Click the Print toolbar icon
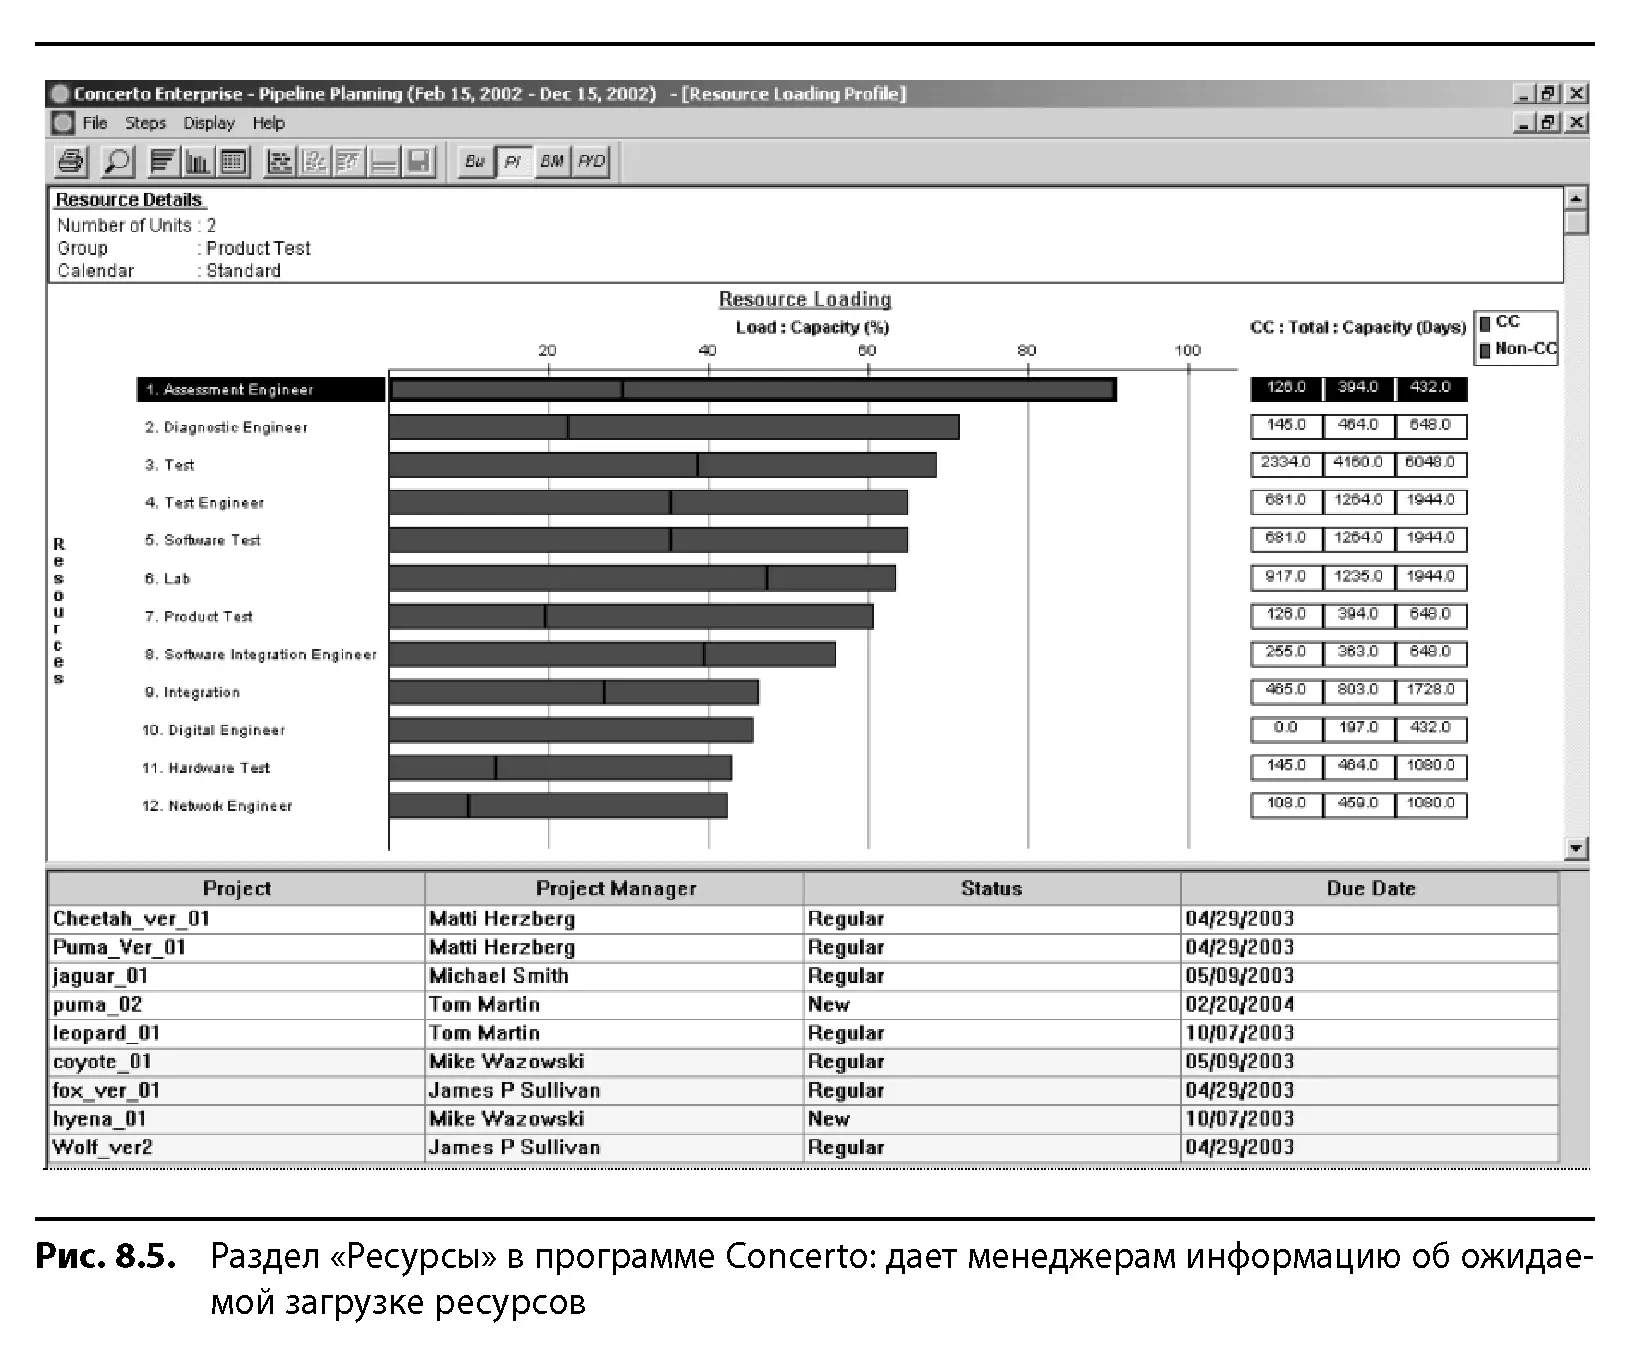The height and width of the screenshot is (1353, 1642). [x=71, y=161]
